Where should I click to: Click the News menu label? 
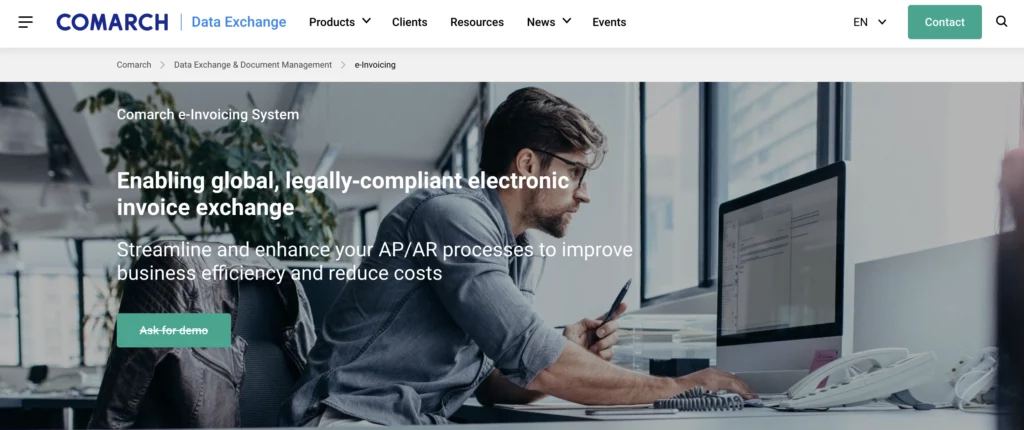click(x=541, y=22)
